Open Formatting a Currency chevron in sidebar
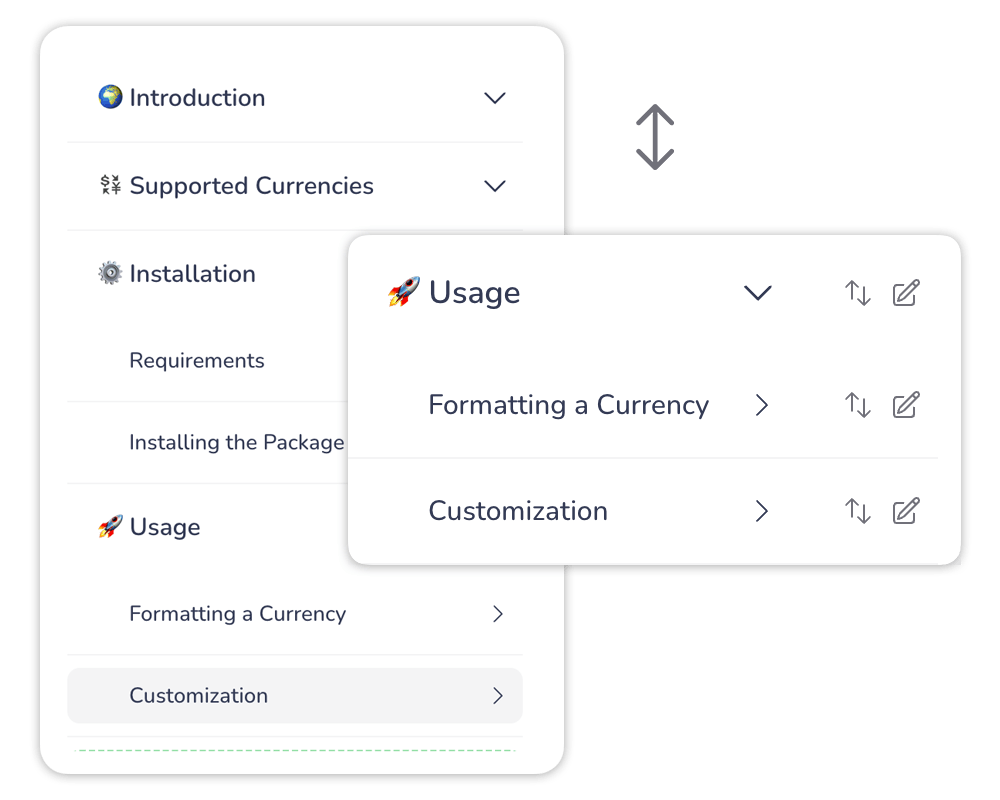This screenshot has height=800, width=1000. click(498, 614)
